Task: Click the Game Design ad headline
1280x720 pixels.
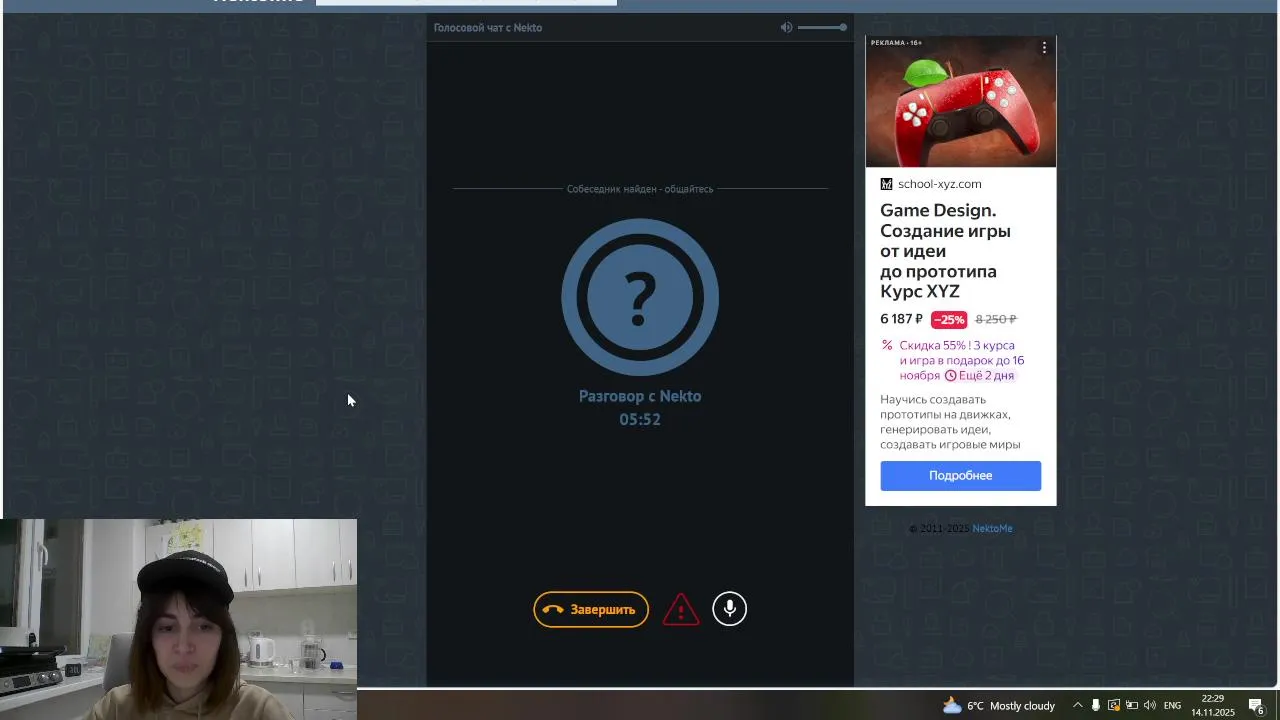Action: pyautogui.click(x=945, y=251)
